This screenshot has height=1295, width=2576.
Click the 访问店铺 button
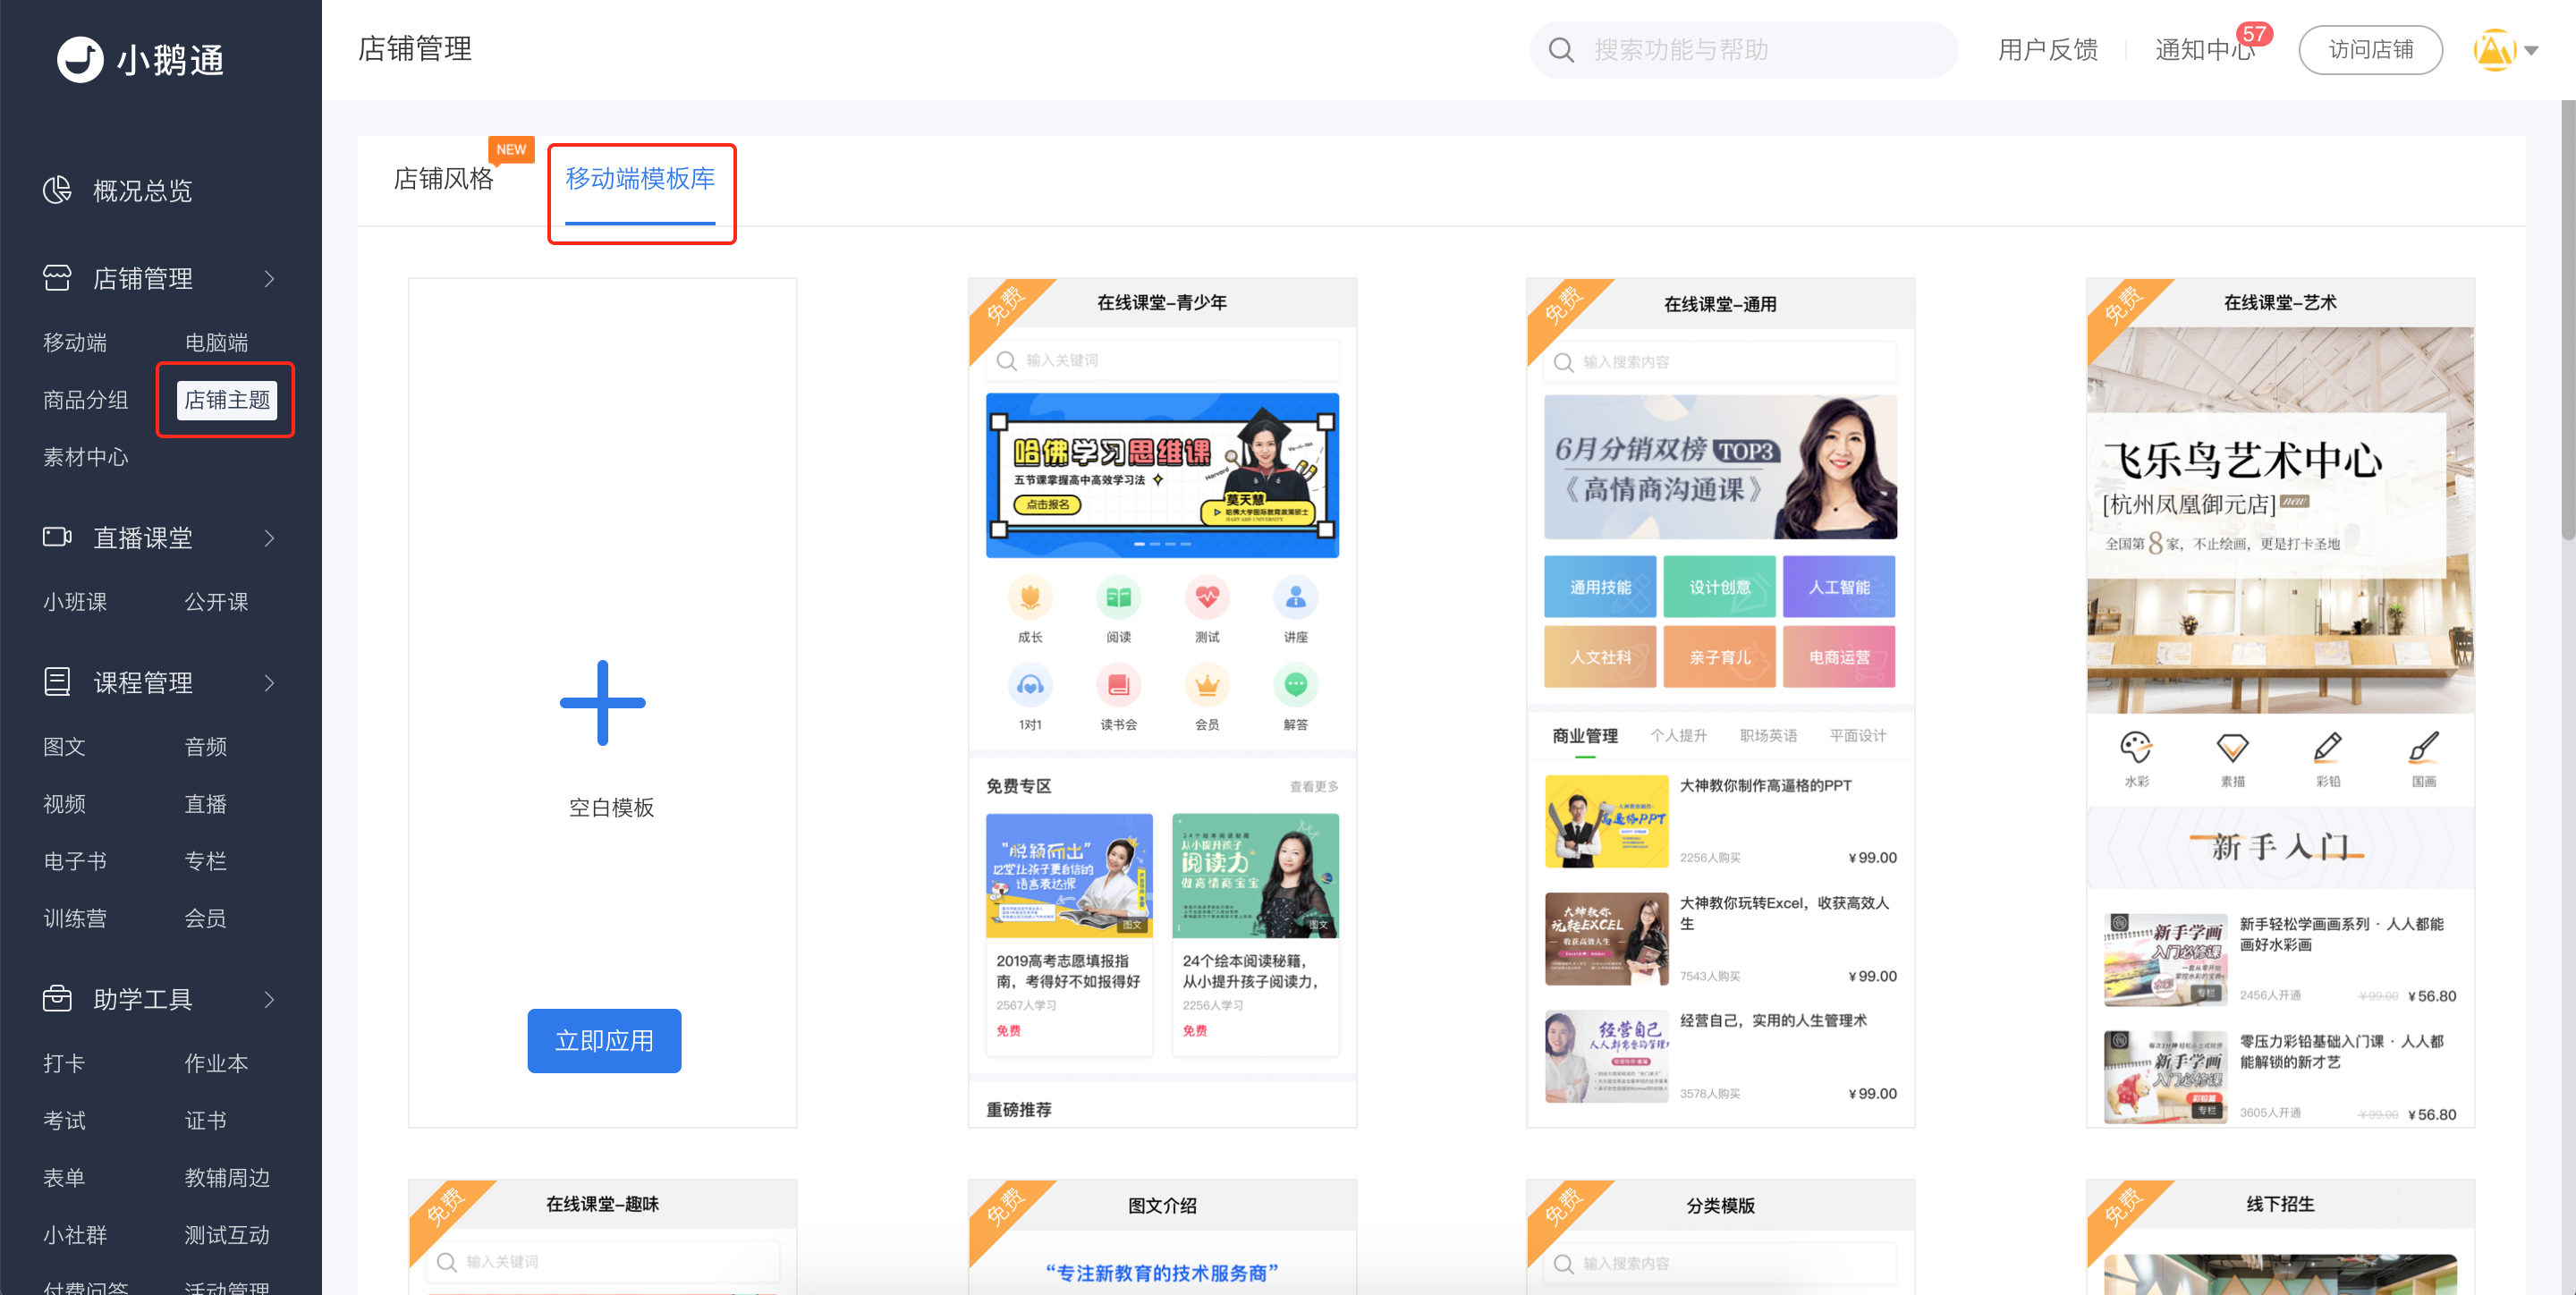pyautogui.click(x=2370, y=50)
